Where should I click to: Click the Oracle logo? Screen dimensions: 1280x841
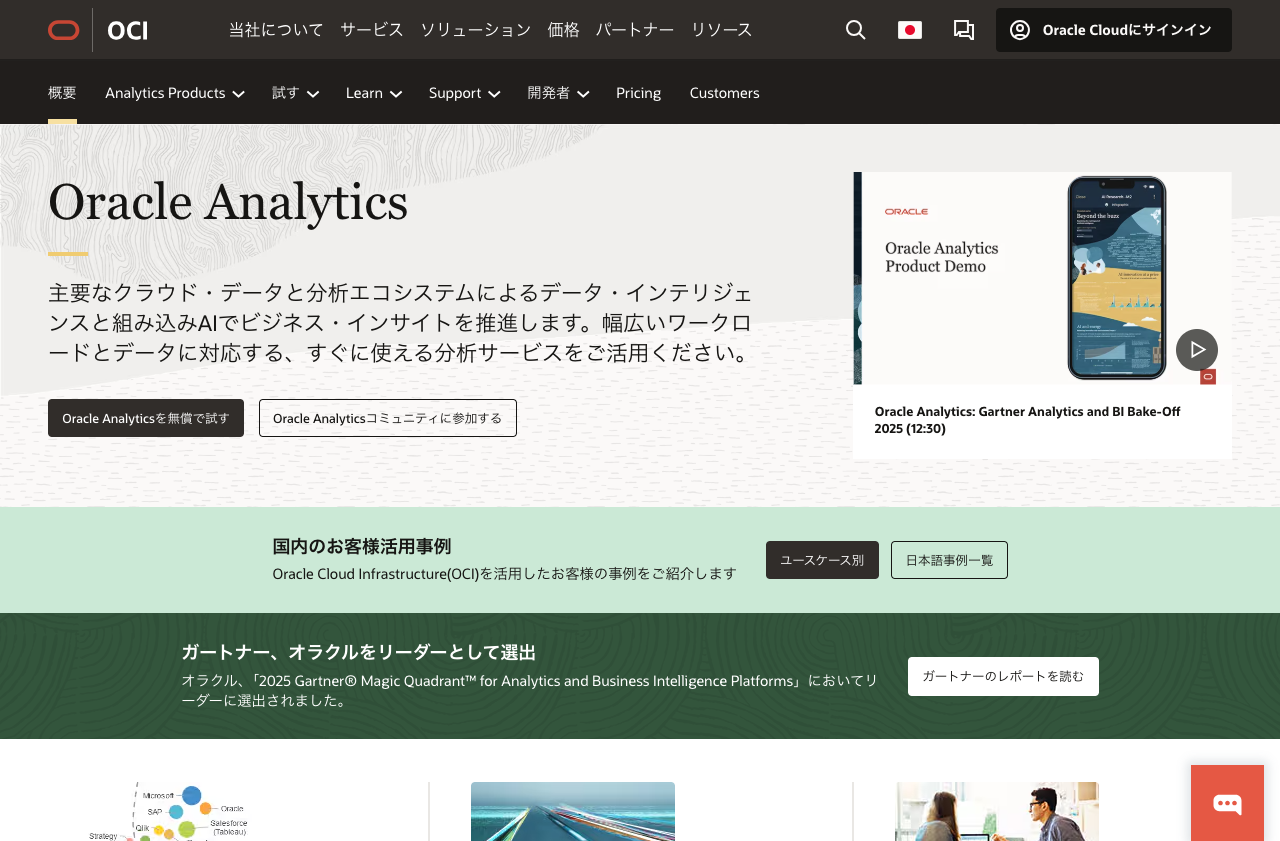[x=63, y=29]
